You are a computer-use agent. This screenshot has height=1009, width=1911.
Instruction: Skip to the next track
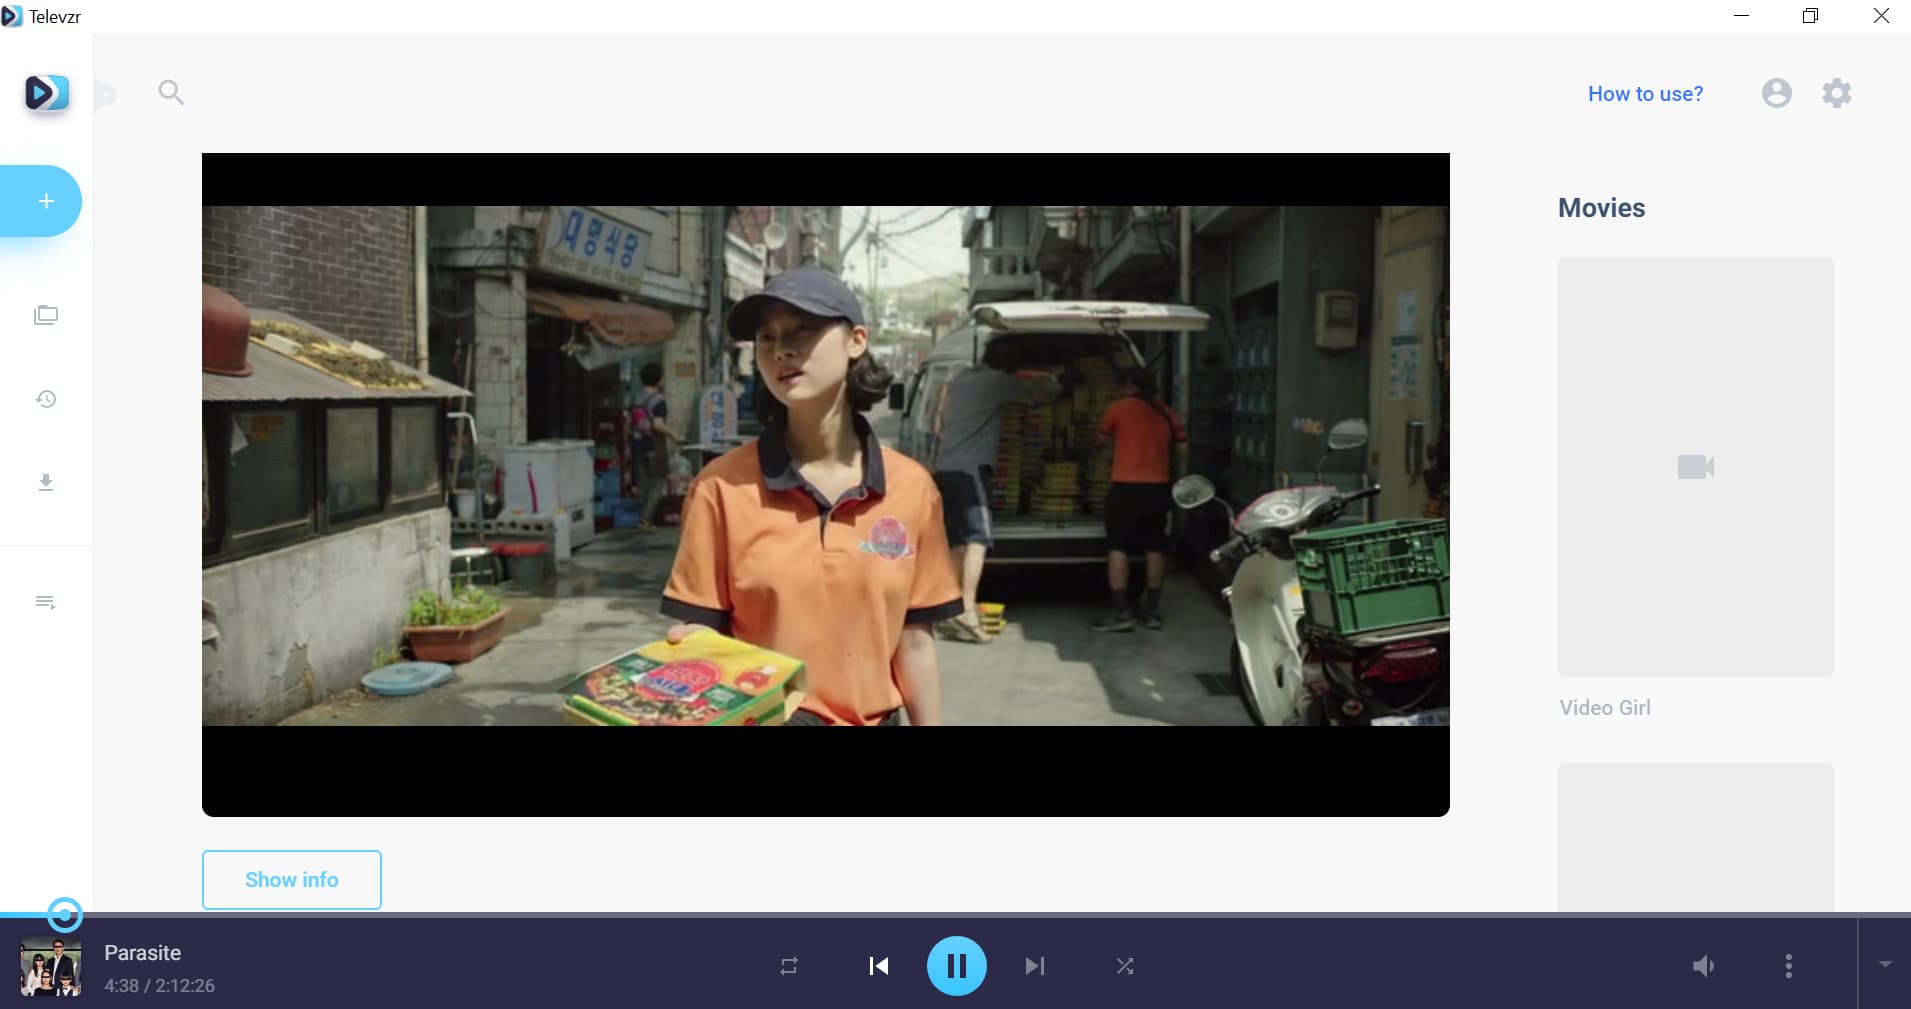tap(1035, 966)
